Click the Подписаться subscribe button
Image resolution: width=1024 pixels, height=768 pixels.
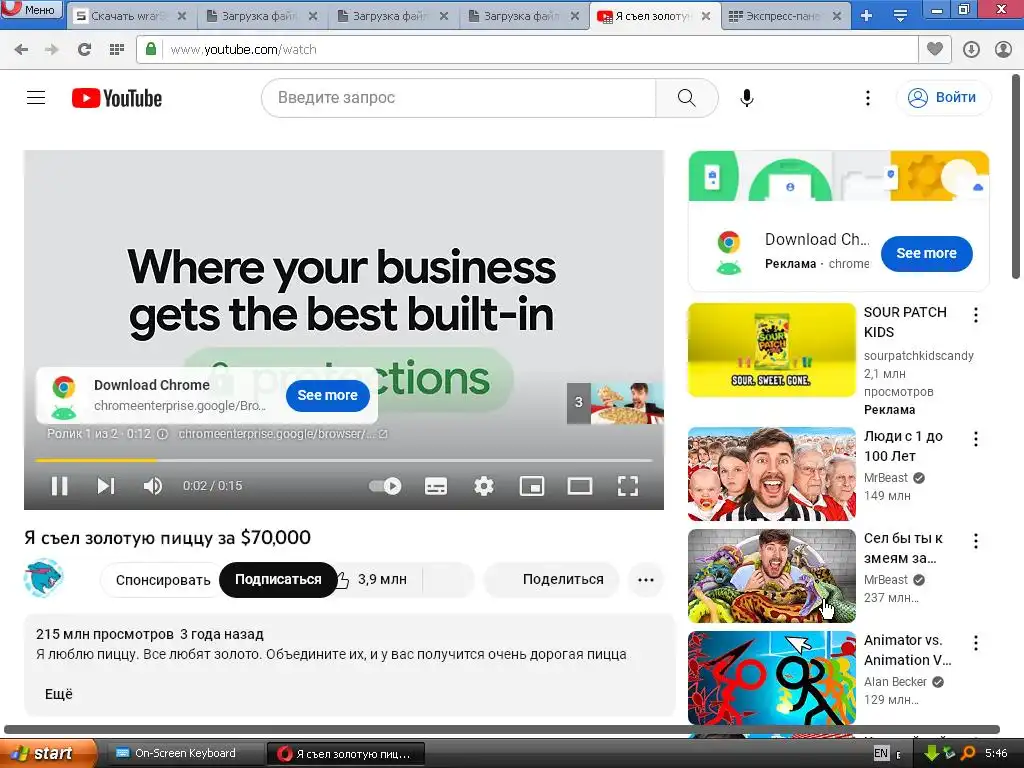[278, 580]
